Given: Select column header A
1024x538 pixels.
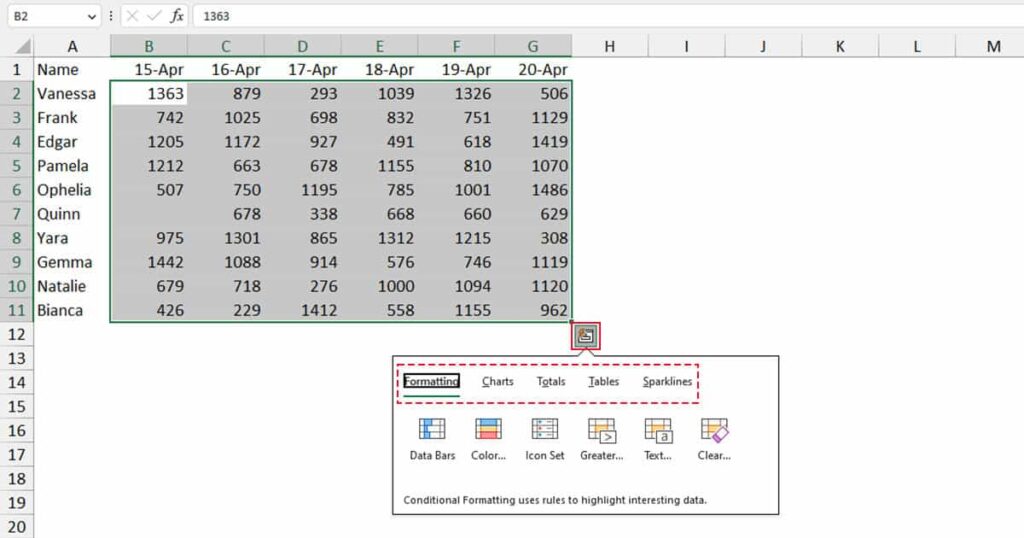Looking at the screenshot, I should pyautogui.click(x=72, y=46).
